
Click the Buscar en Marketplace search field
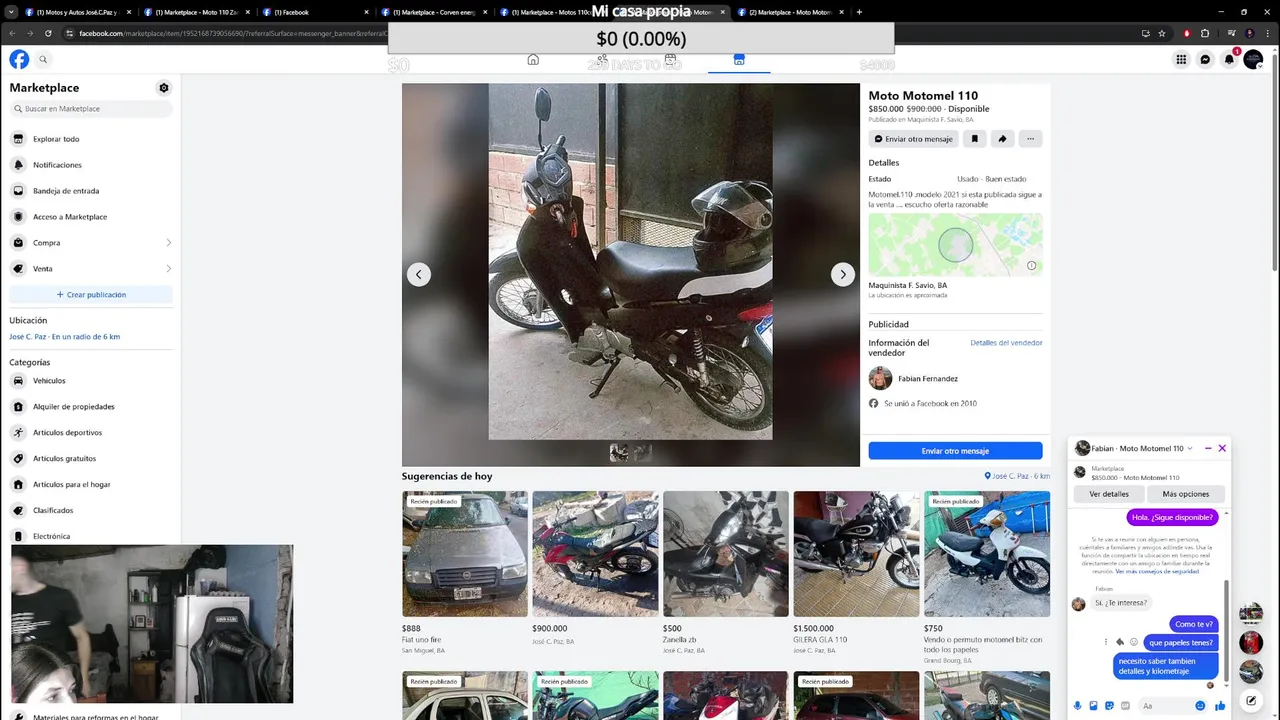coord(91,109)
